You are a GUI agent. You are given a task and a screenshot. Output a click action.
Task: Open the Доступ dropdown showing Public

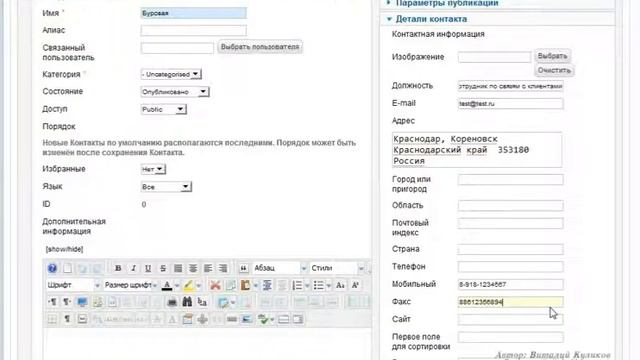click(x=163, y=109)
